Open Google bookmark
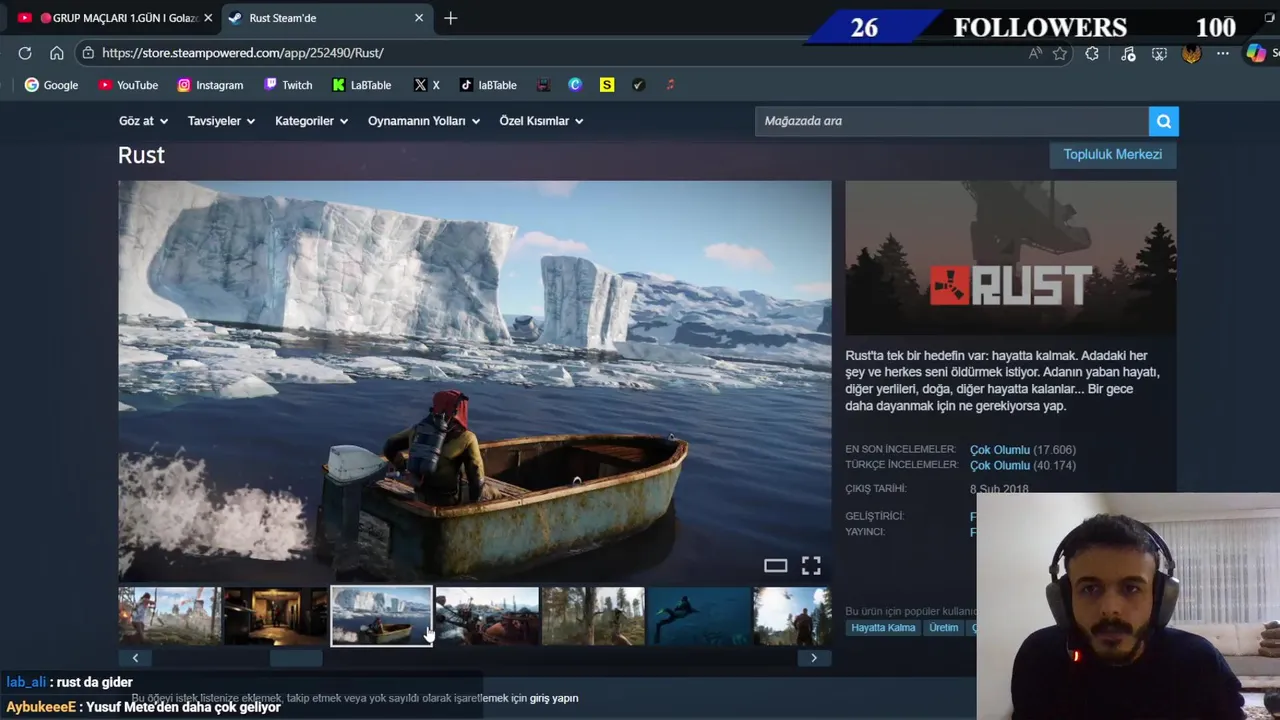This screenshot has width=1280, height=720. coord(51,85)
